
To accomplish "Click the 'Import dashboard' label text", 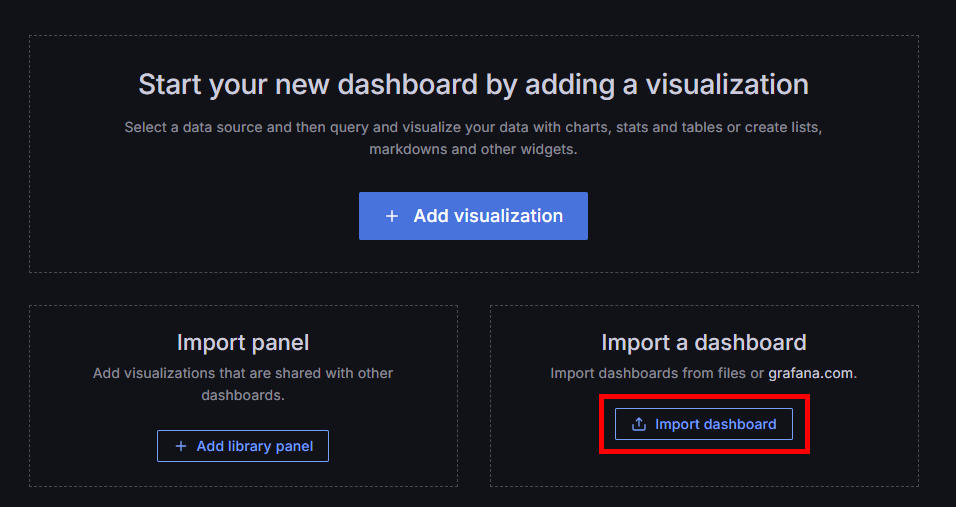I will (x=715, y=424).
